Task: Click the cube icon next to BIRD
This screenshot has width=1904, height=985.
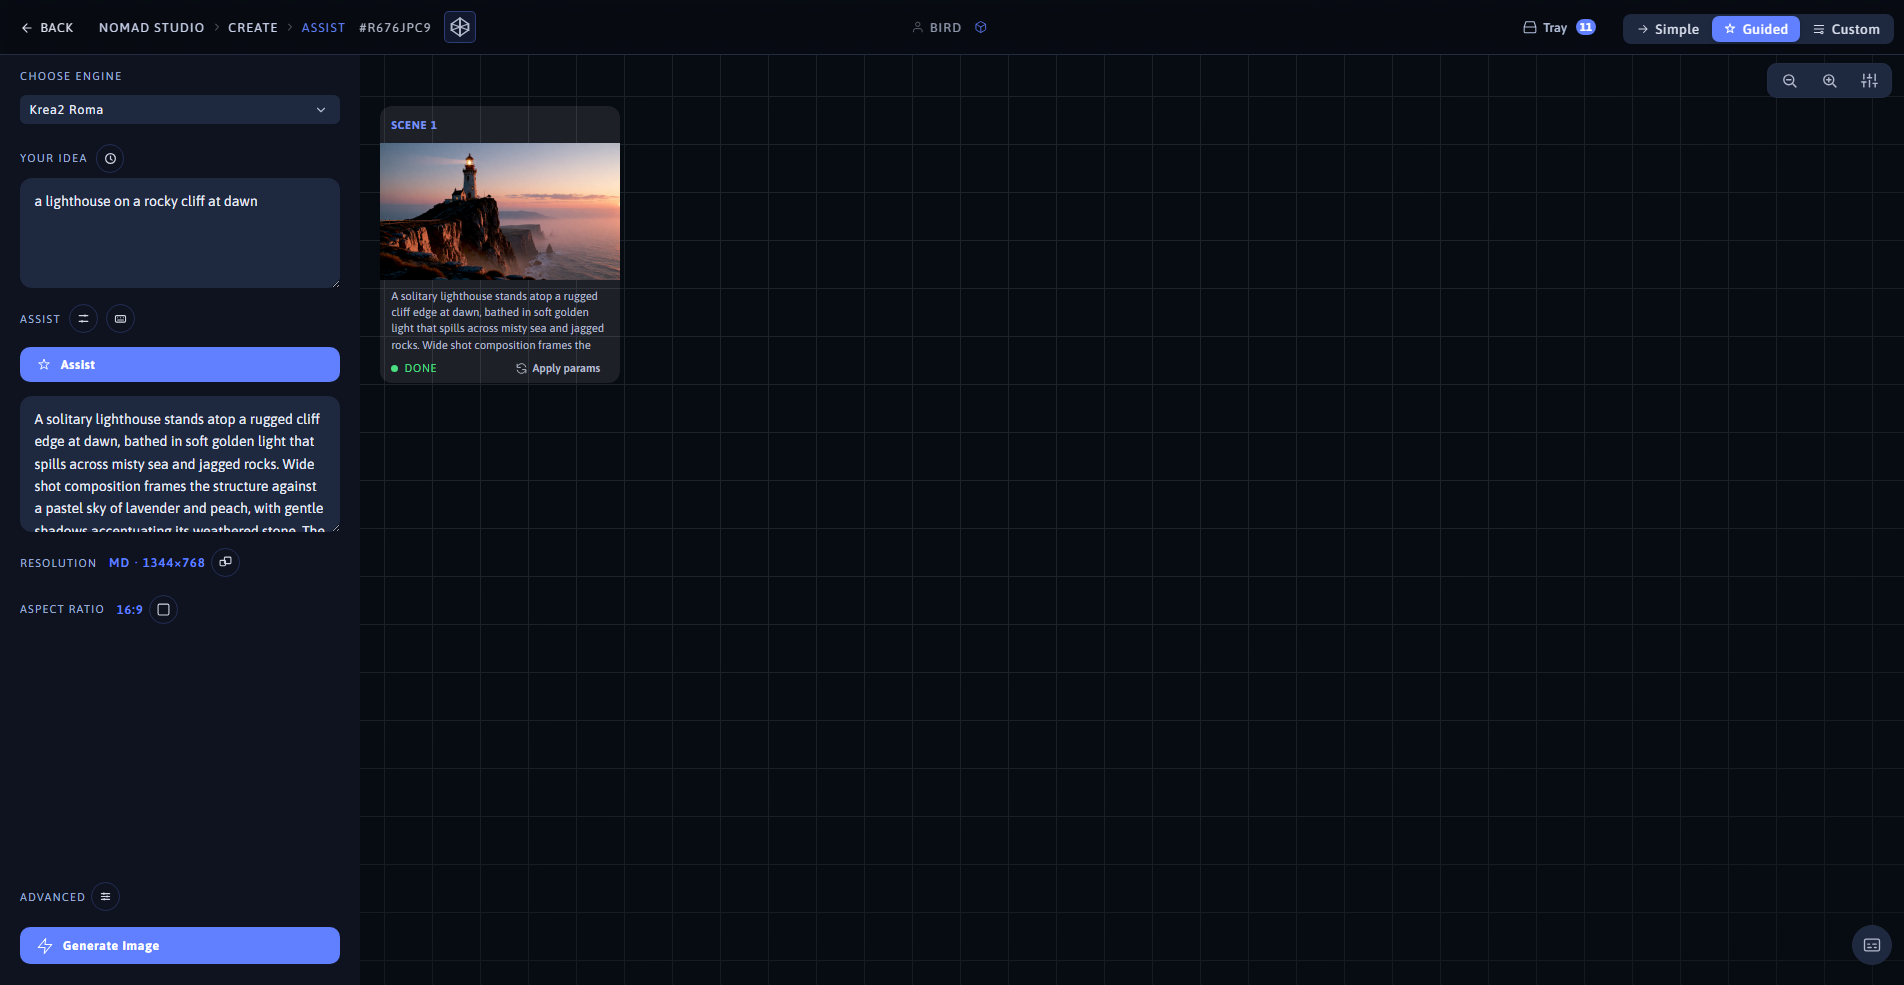Action: 981,28
